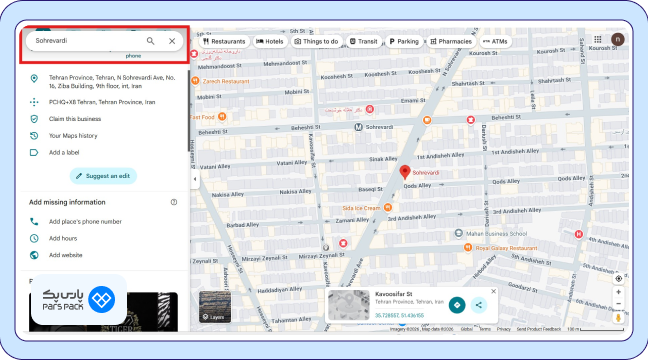Click the shield icon for claim business

34,119
